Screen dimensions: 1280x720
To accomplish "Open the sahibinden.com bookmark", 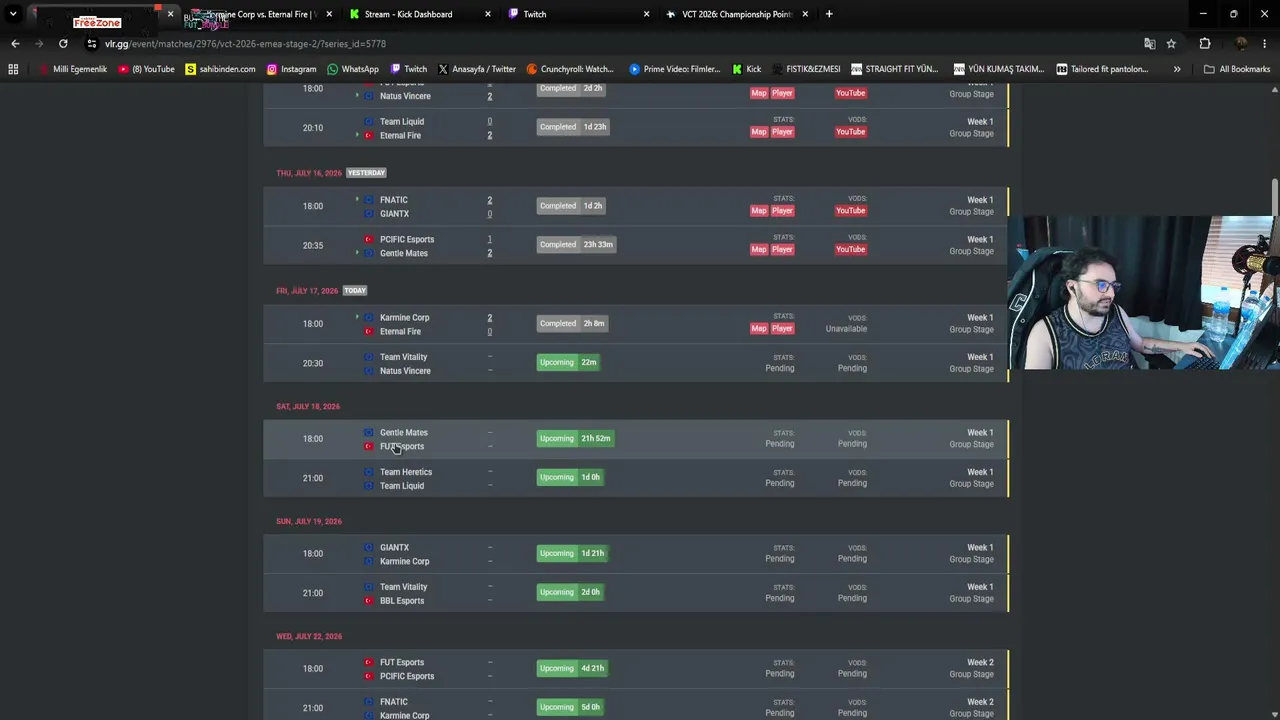I will coord(220,69).
